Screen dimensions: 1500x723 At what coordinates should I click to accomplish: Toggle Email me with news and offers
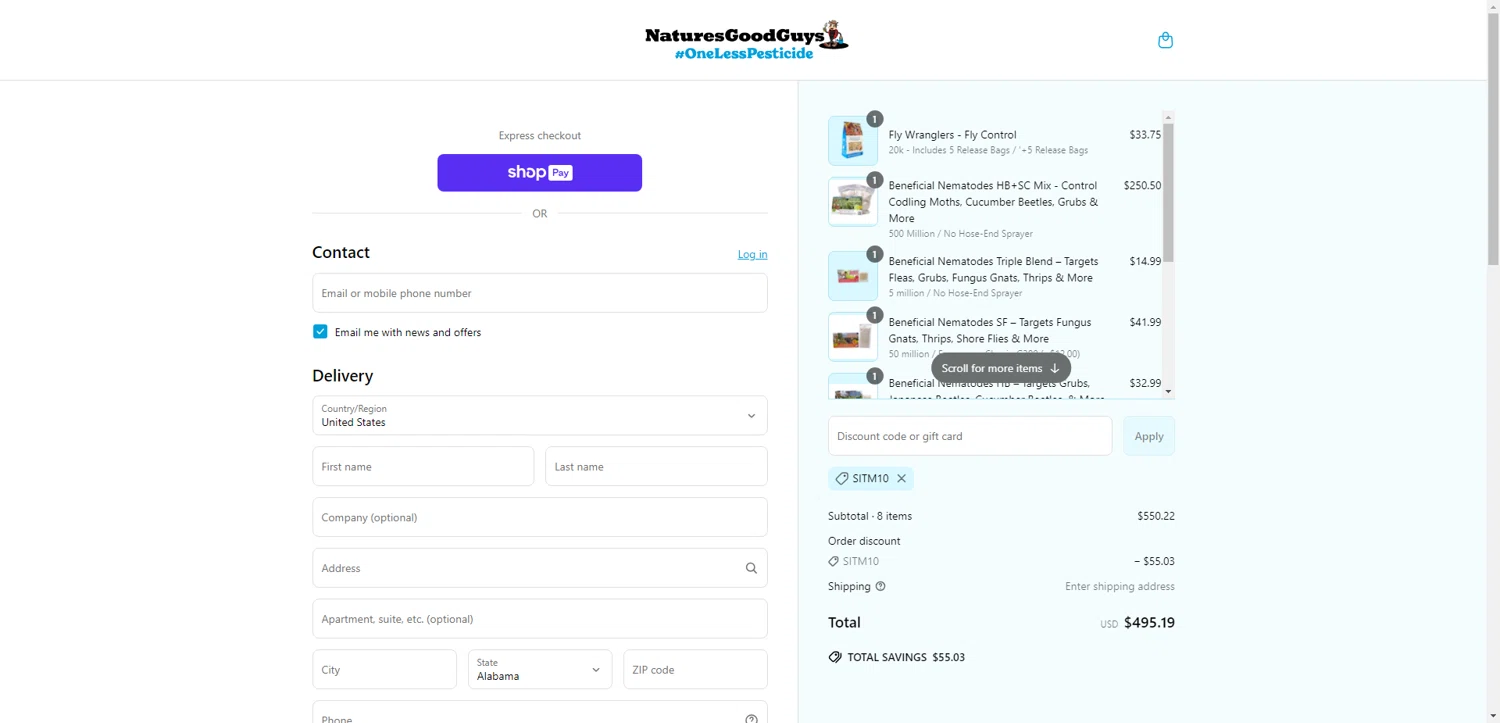click(x=320, y=332)
